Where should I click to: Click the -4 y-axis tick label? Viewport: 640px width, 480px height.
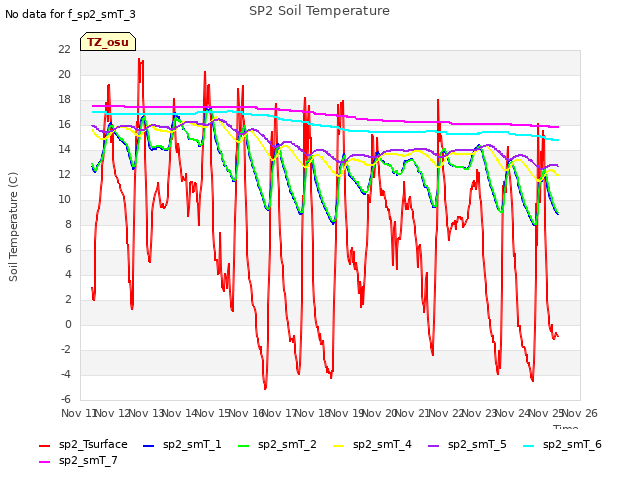[x=65, y=374]
